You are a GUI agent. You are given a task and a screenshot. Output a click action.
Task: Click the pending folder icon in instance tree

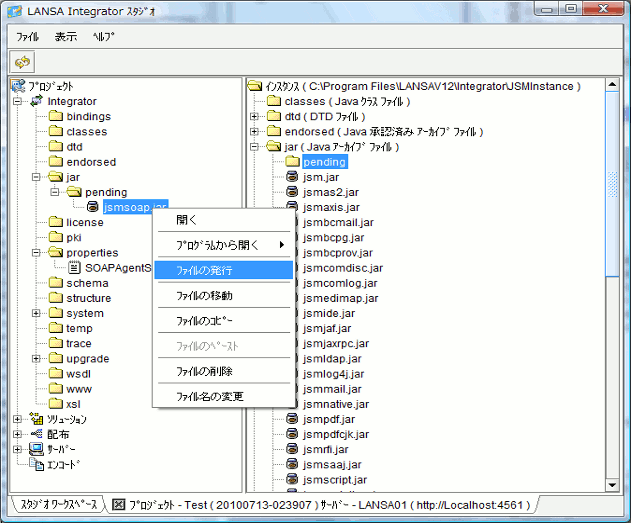pyautogui.click(x=293, y=161)
